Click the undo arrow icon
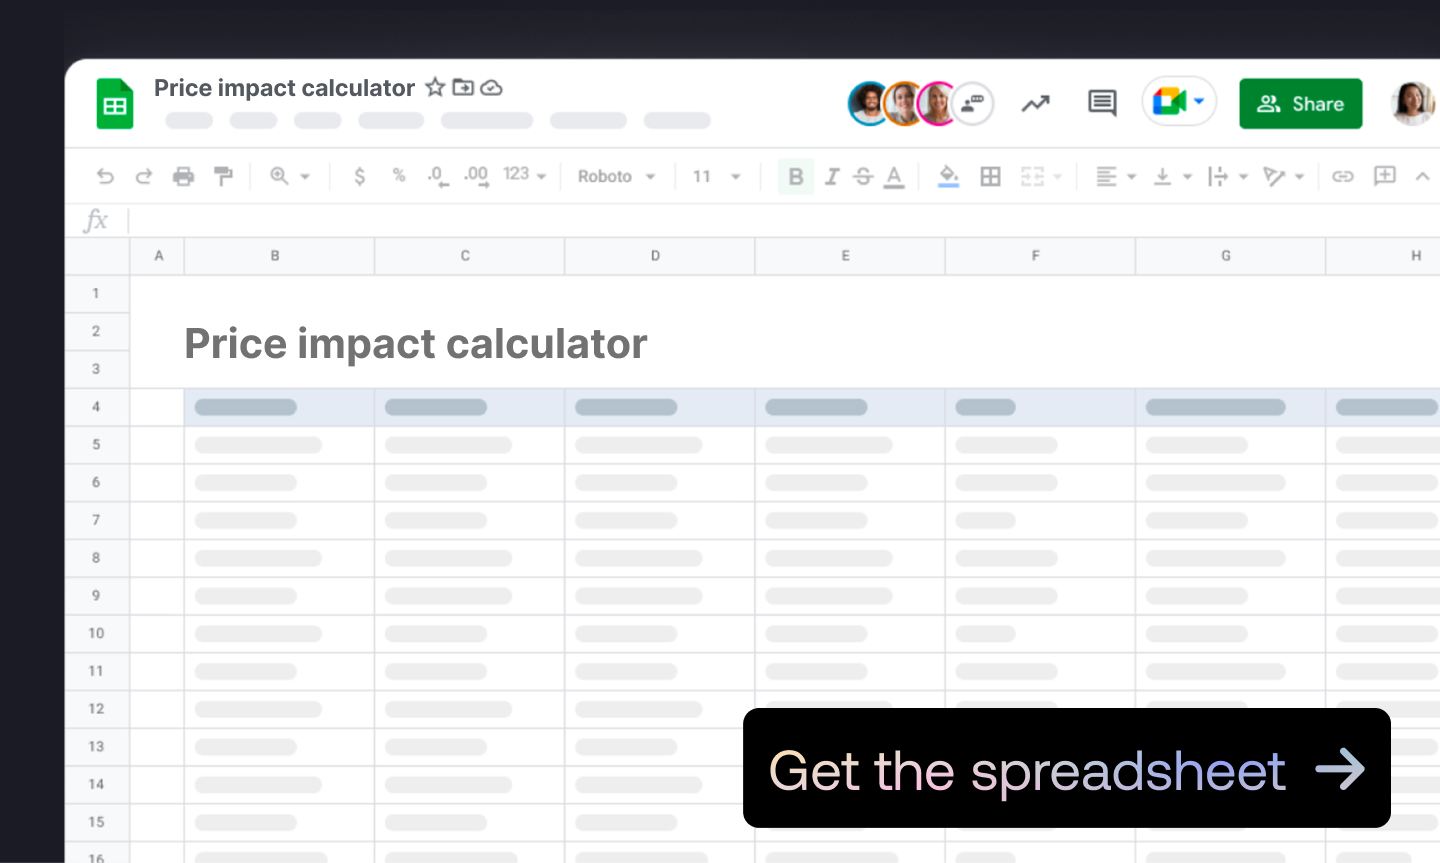 click(x=105, y=177)
